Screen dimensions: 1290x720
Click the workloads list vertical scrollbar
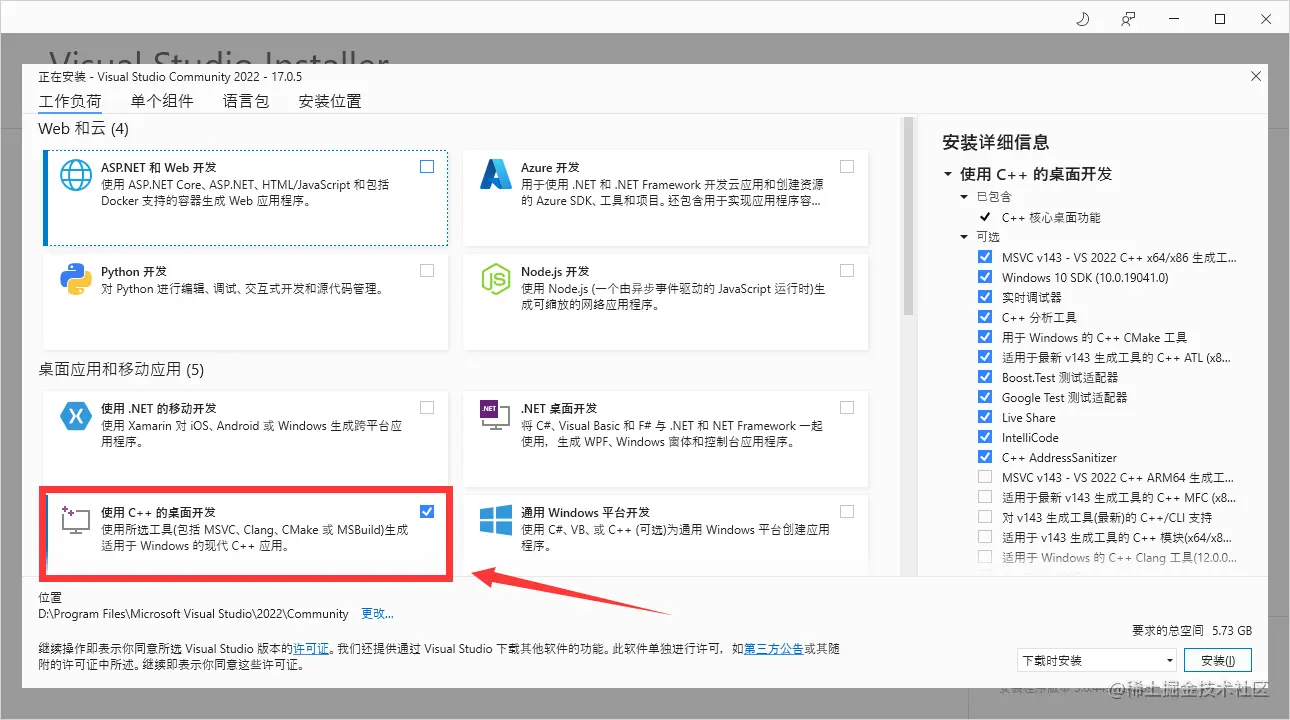908,217
